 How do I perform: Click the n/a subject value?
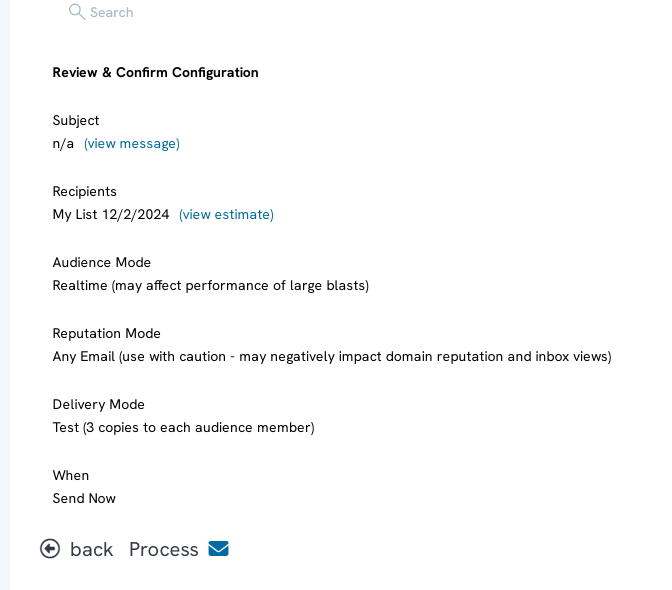tap(63, 144)
